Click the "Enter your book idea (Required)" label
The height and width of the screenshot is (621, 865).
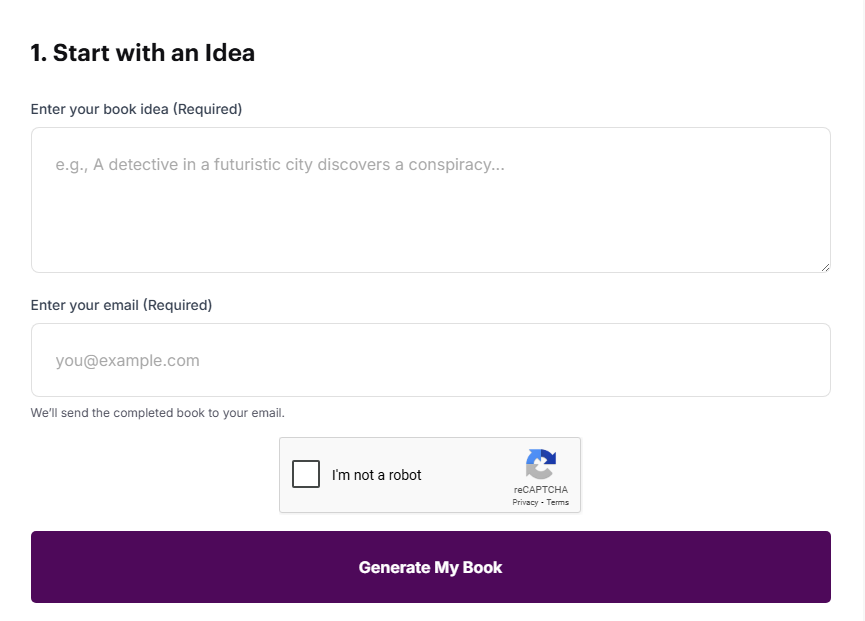point(136,109)
